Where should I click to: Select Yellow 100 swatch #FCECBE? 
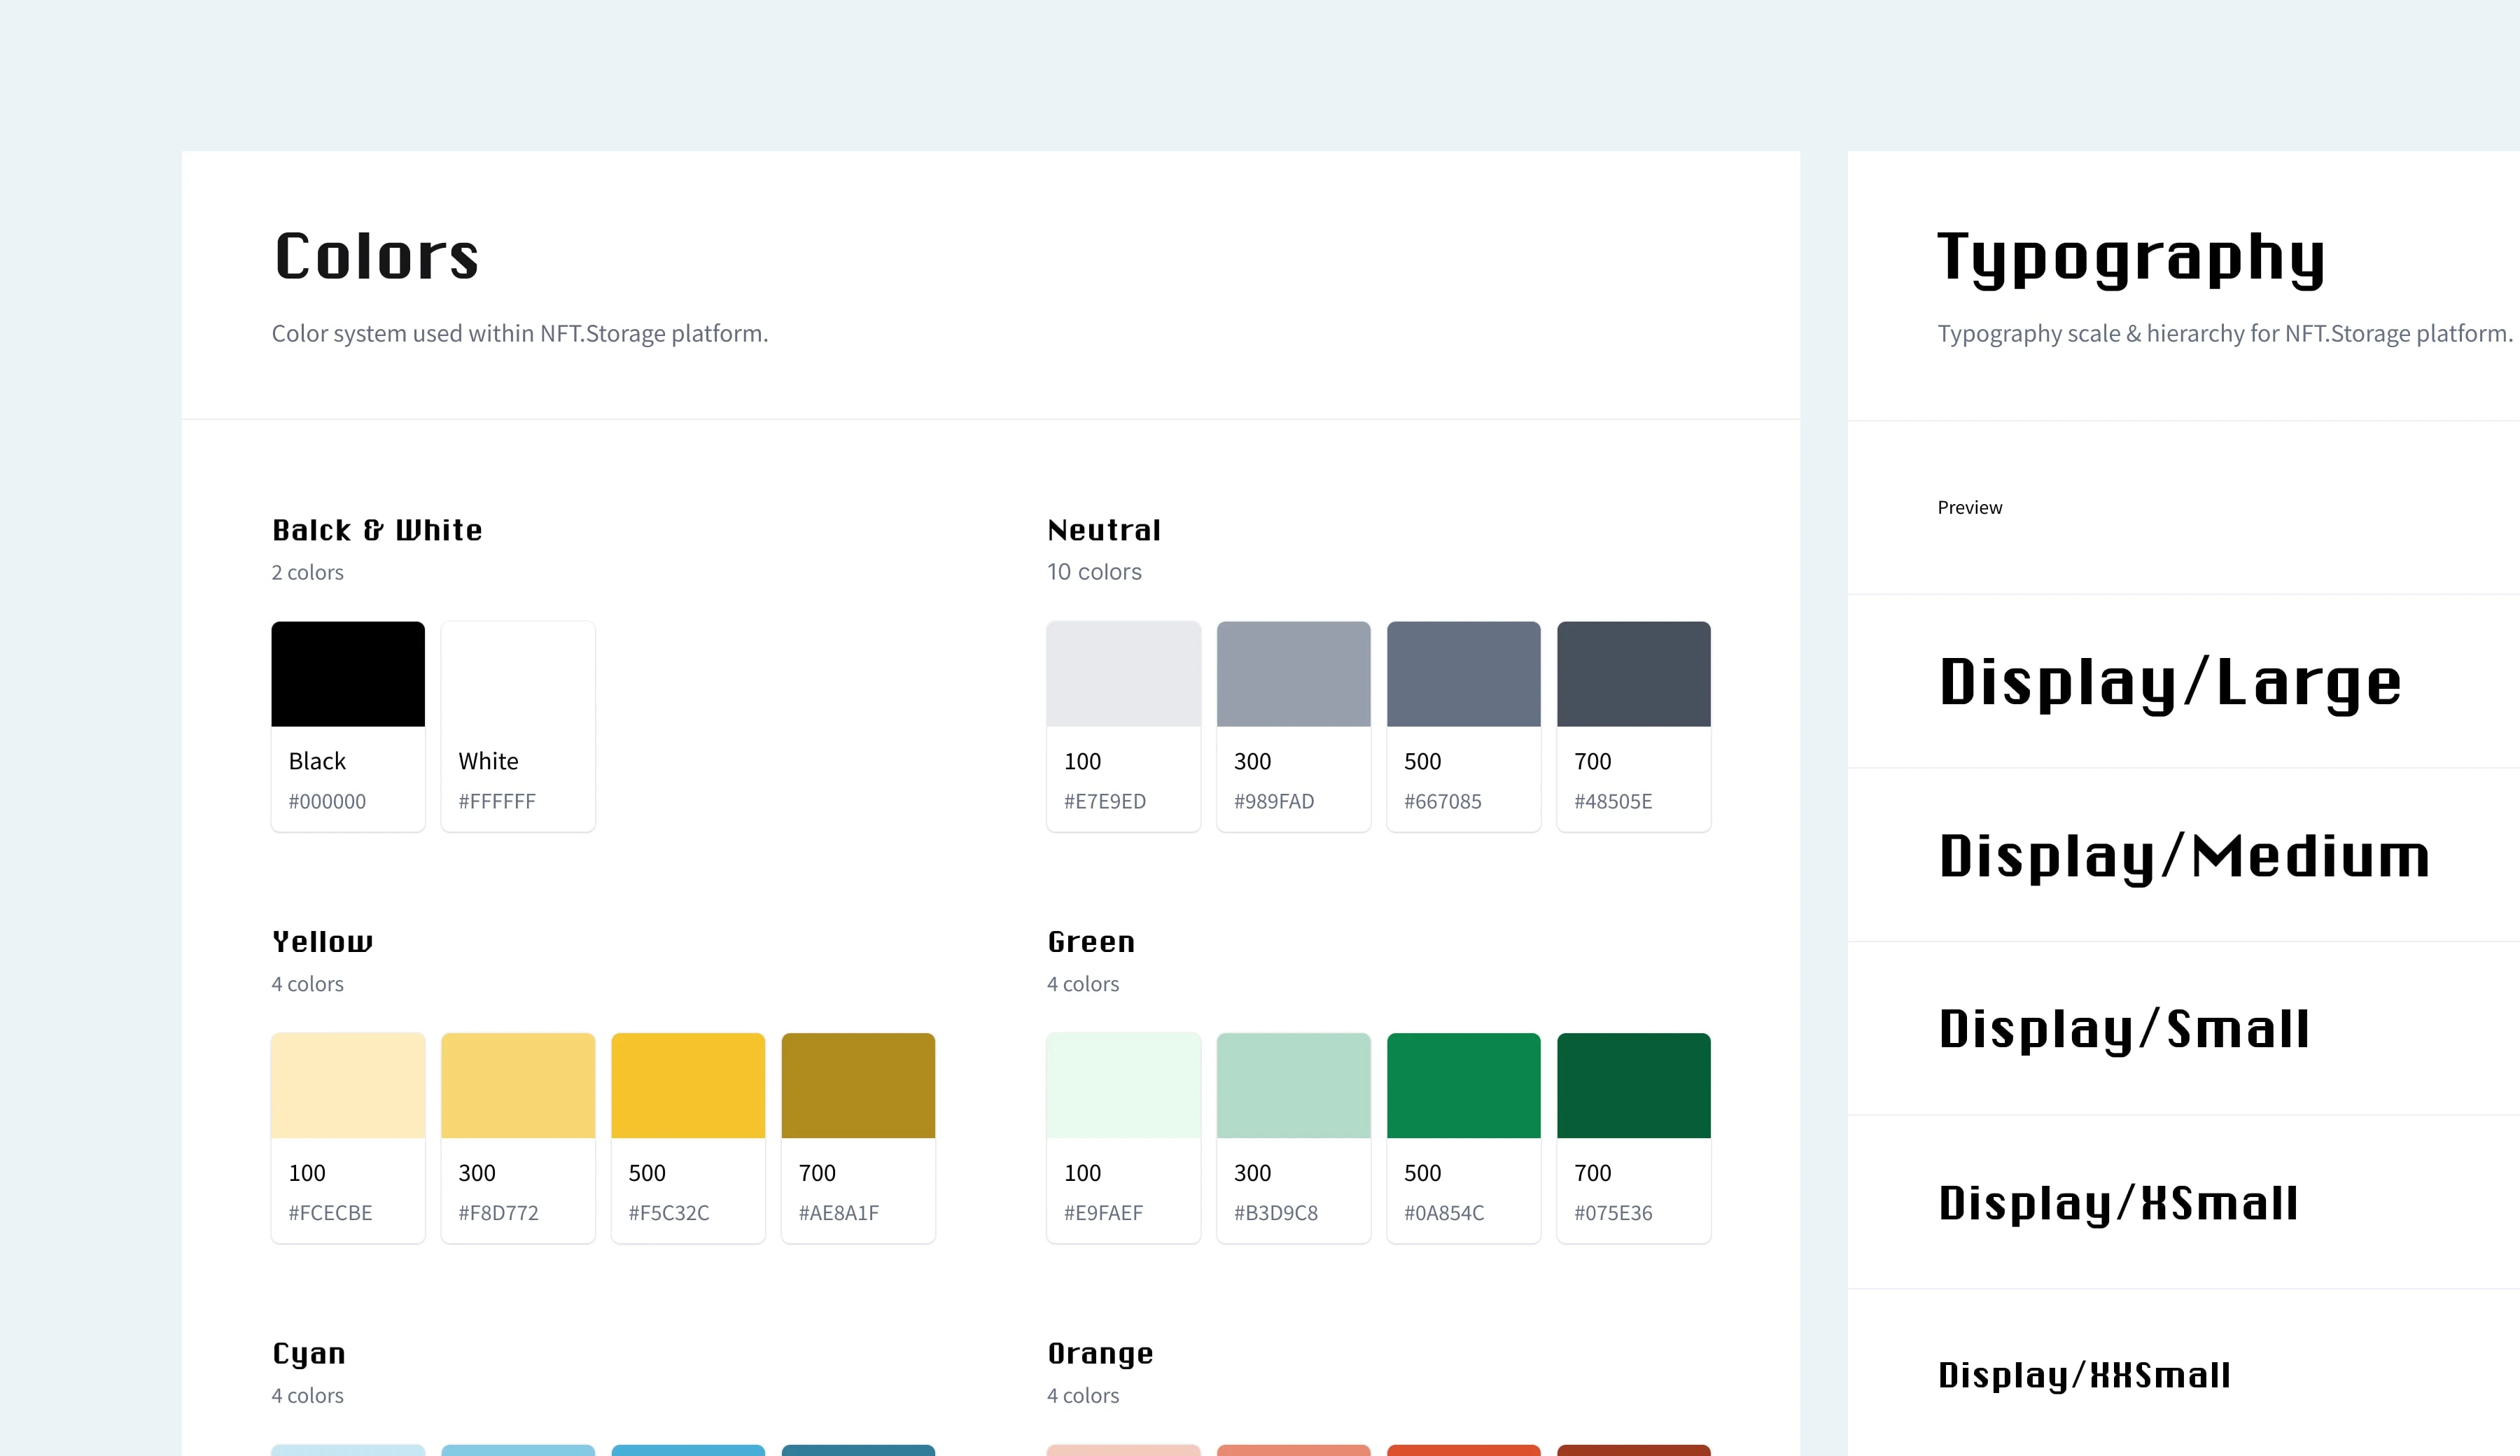(x=348, y=1138)
